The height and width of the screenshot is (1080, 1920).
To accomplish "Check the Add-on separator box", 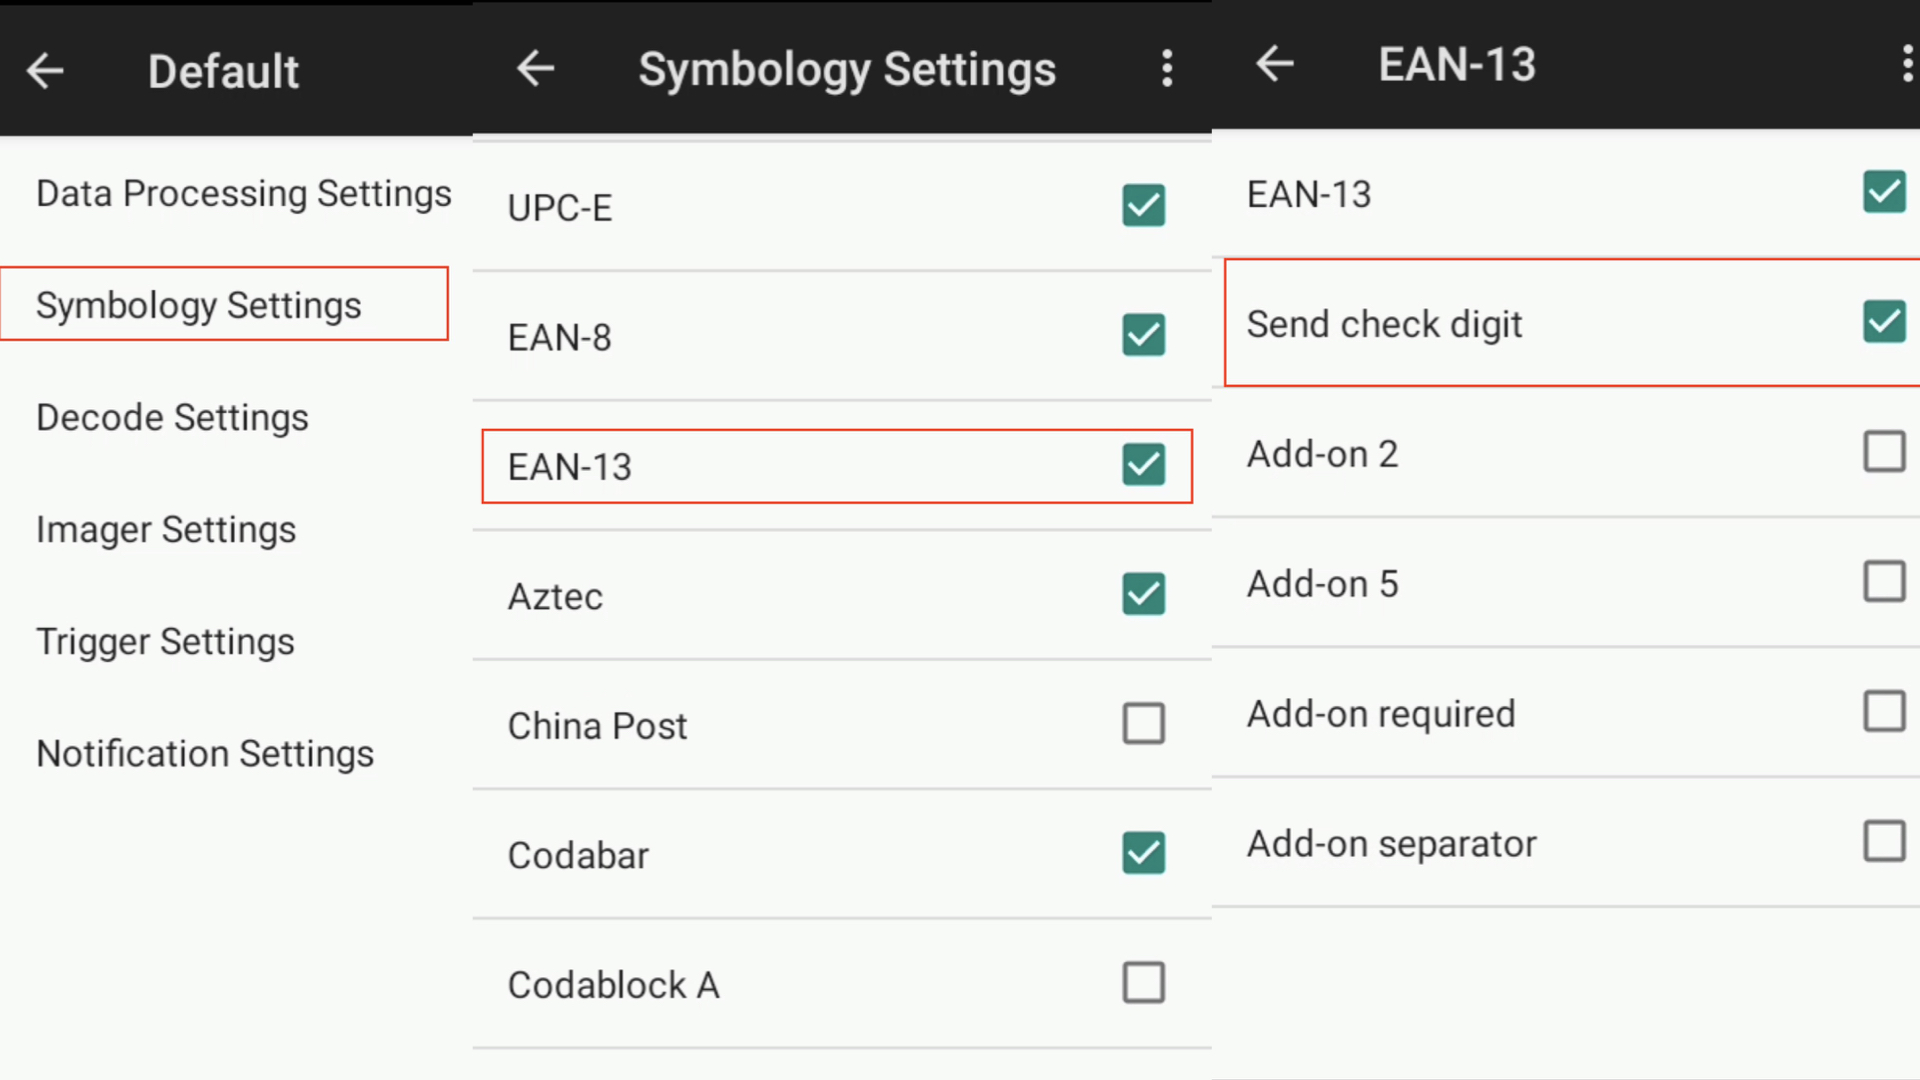I will 1885,842.
